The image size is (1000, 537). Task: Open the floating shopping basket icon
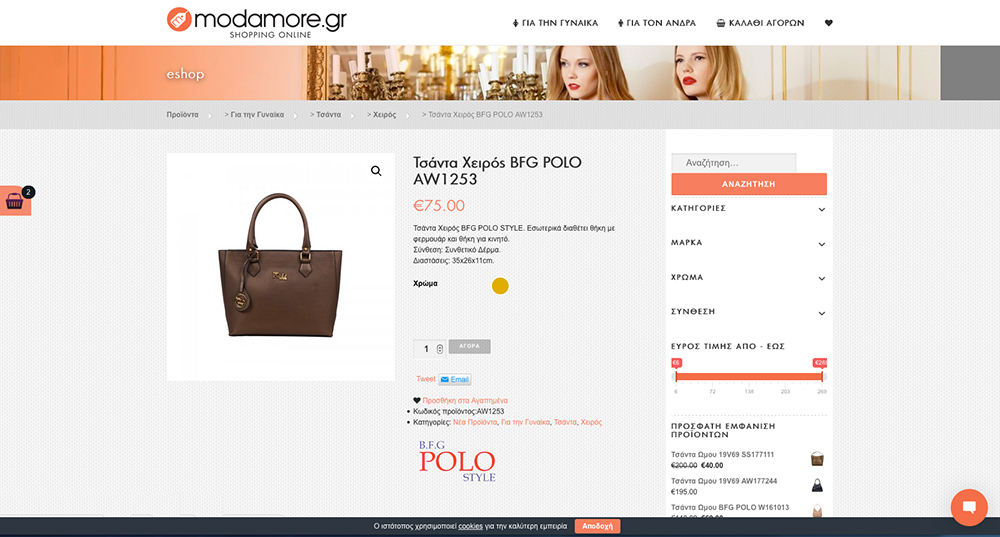click(15, 201)
